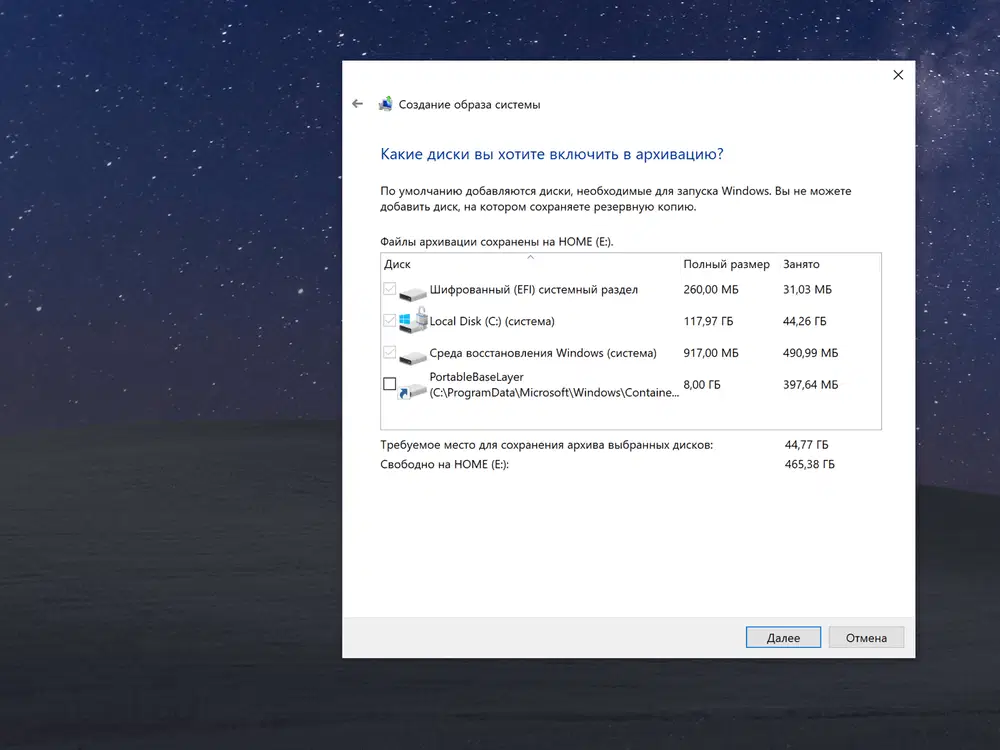Click the label Требуемое место для сохранения архива
Screen dimensions: 1000x750
tap(547, 445)
